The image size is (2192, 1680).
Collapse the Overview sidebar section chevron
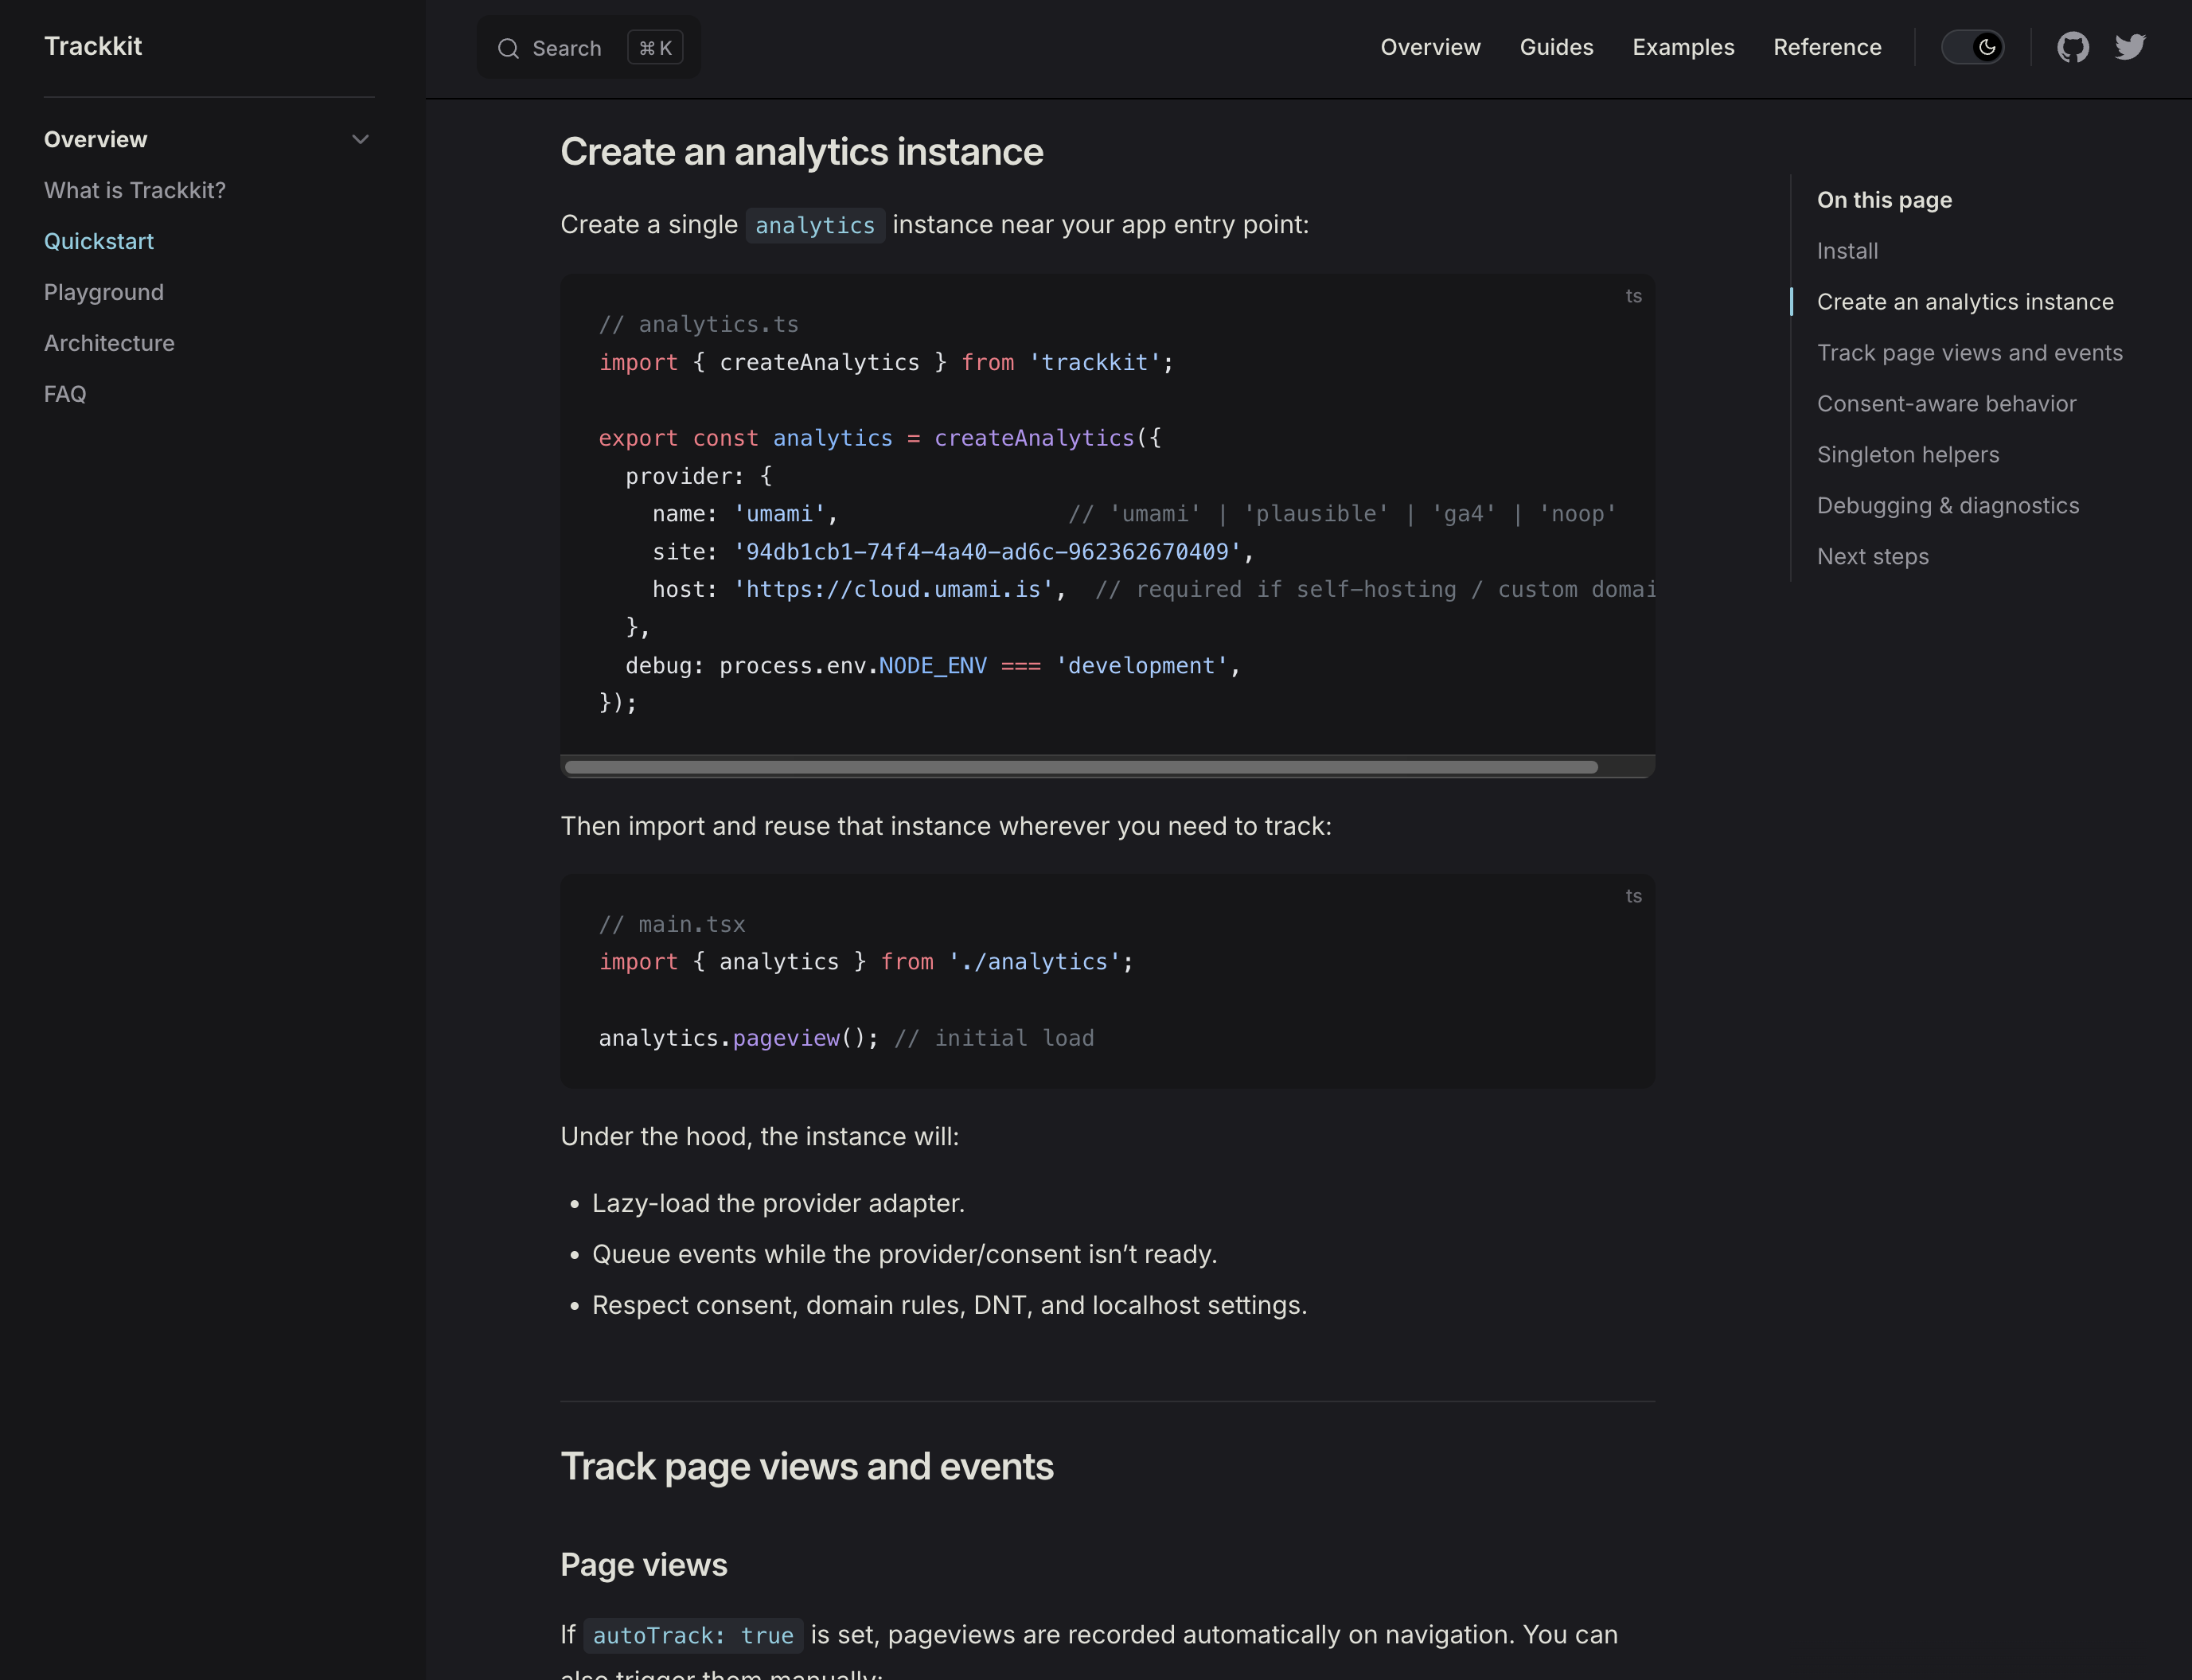(360, 139)
